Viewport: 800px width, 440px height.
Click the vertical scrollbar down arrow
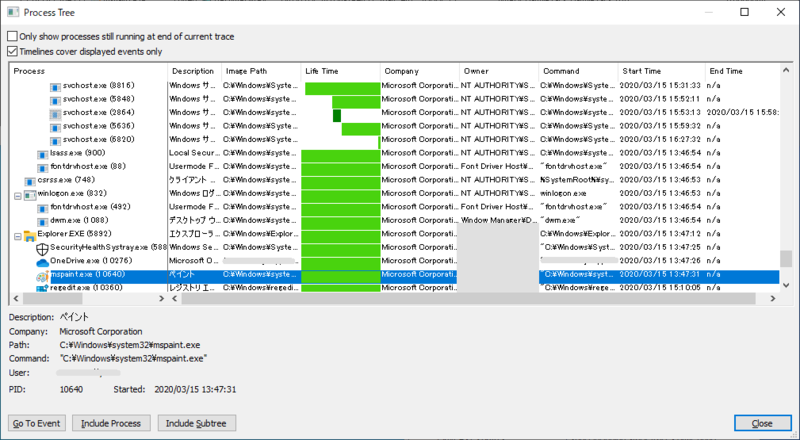pos(786,285)
